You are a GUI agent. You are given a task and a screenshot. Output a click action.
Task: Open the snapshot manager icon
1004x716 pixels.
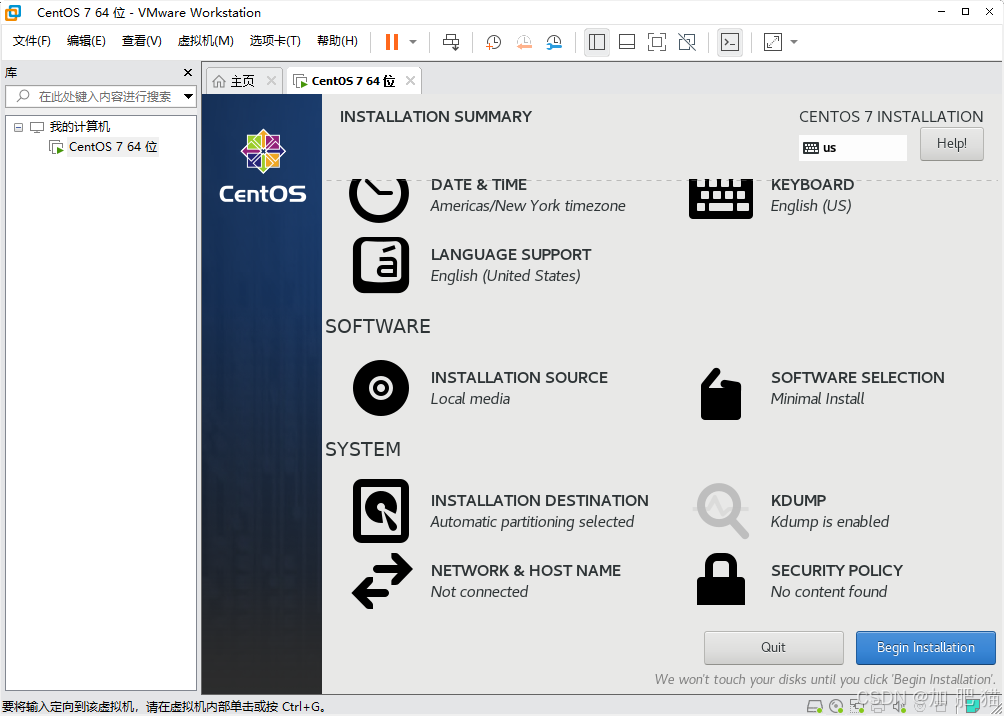[x=554, y=42]
